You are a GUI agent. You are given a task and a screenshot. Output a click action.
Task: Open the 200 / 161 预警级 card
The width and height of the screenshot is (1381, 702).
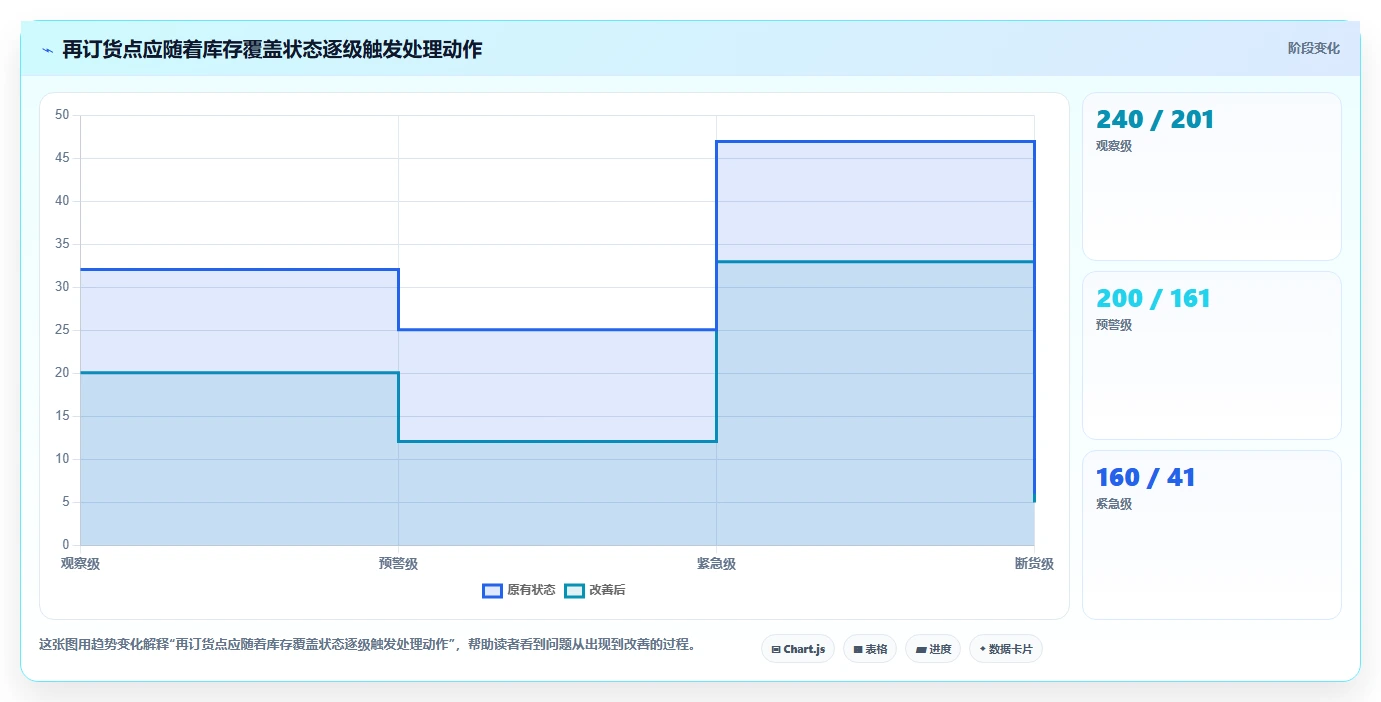tap(1212, 356)
